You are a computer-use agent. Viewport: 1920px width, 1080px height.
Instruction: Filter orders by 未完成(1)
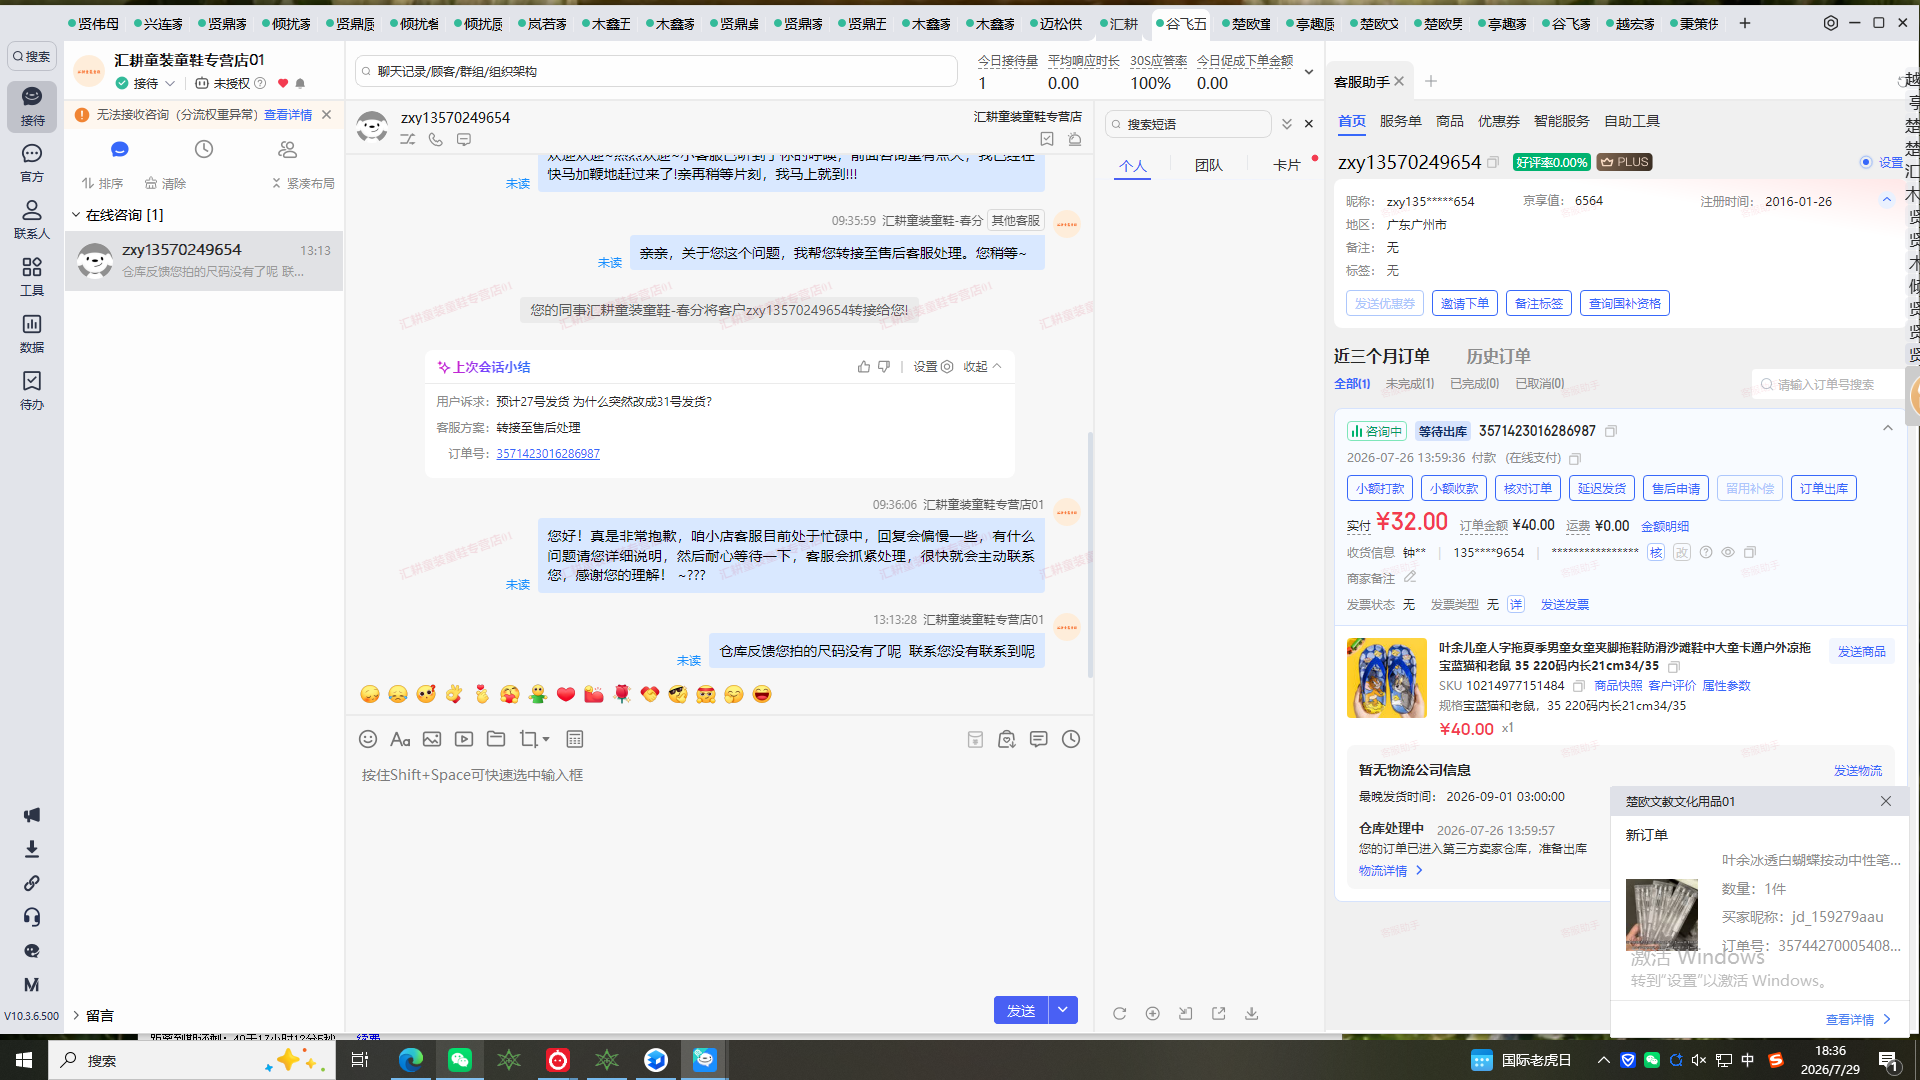click(x=1409, y=384)
